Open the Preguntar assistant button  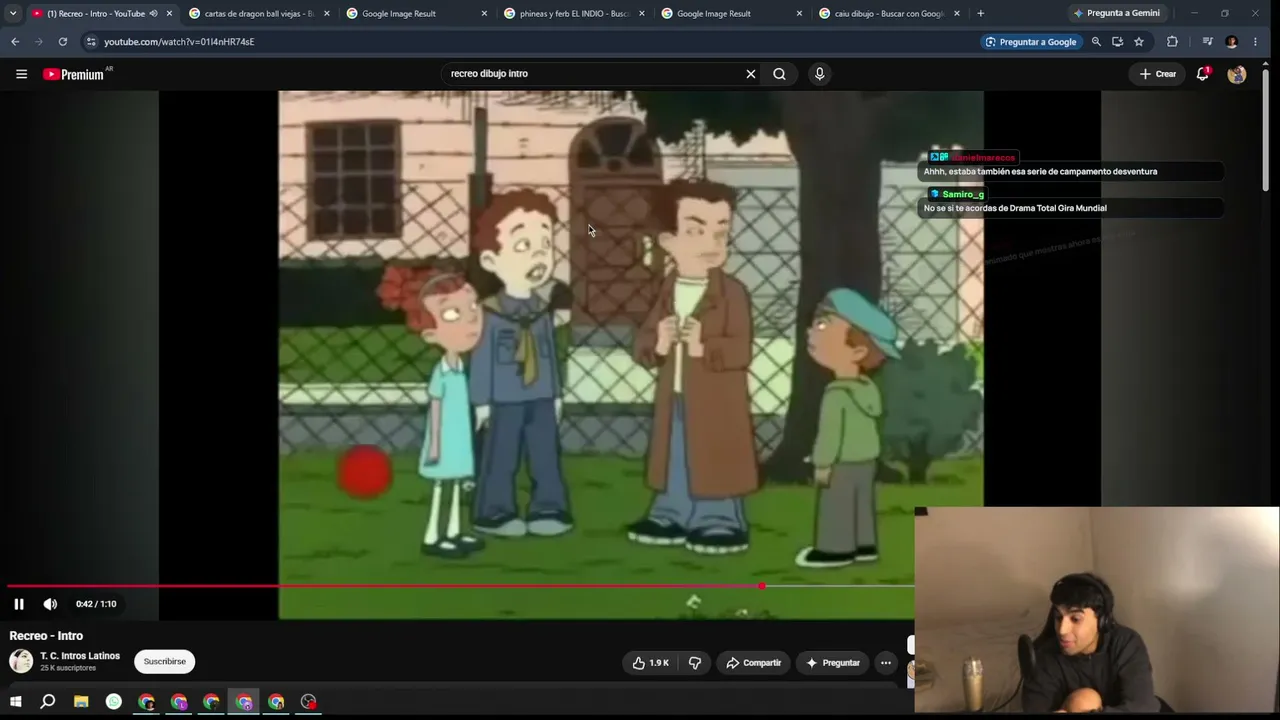pos(833,663)
